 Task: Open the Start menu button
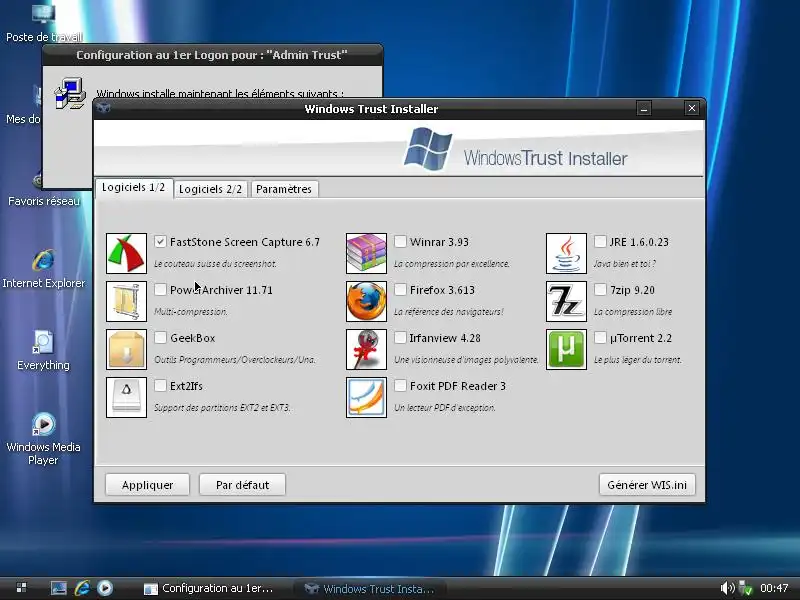21,588
